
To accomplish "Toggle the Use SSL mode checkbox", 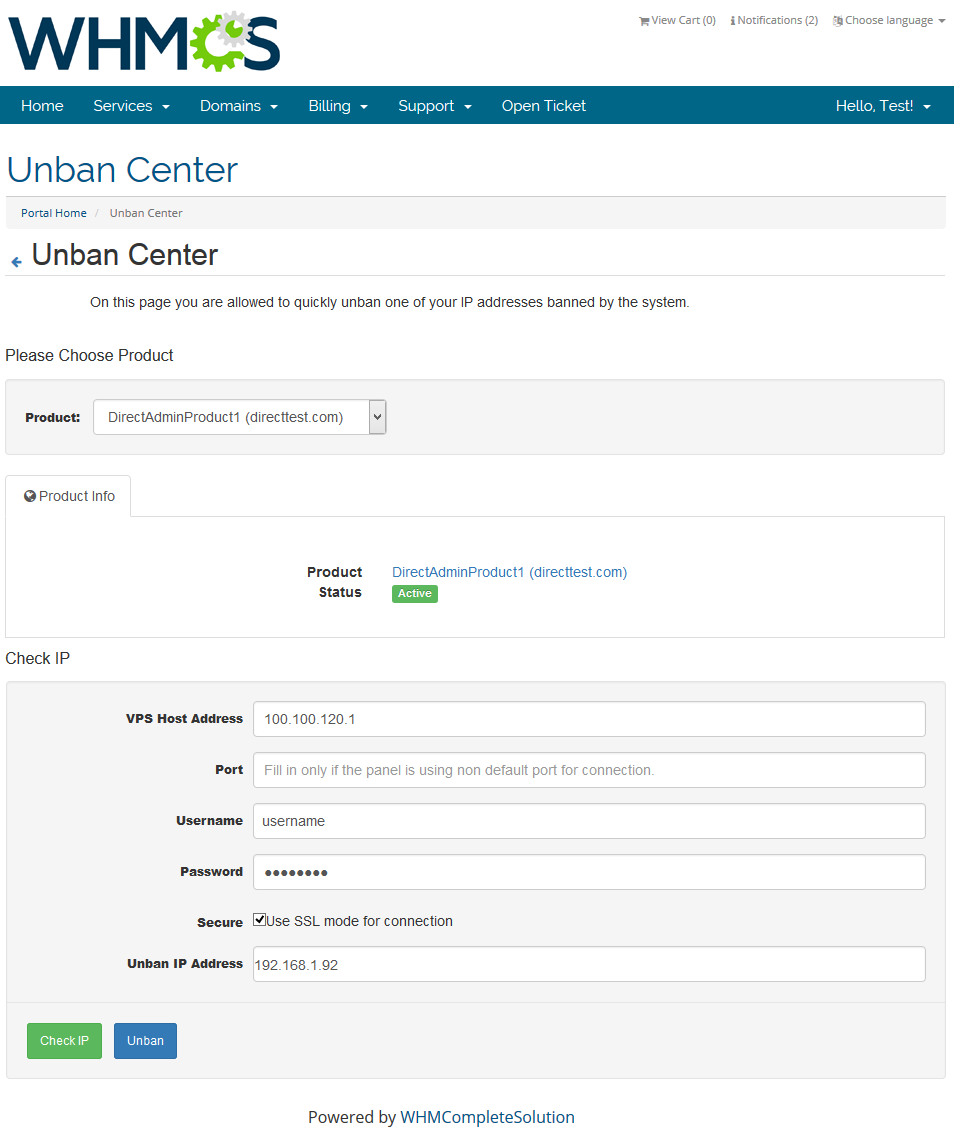I will (259, 920).
